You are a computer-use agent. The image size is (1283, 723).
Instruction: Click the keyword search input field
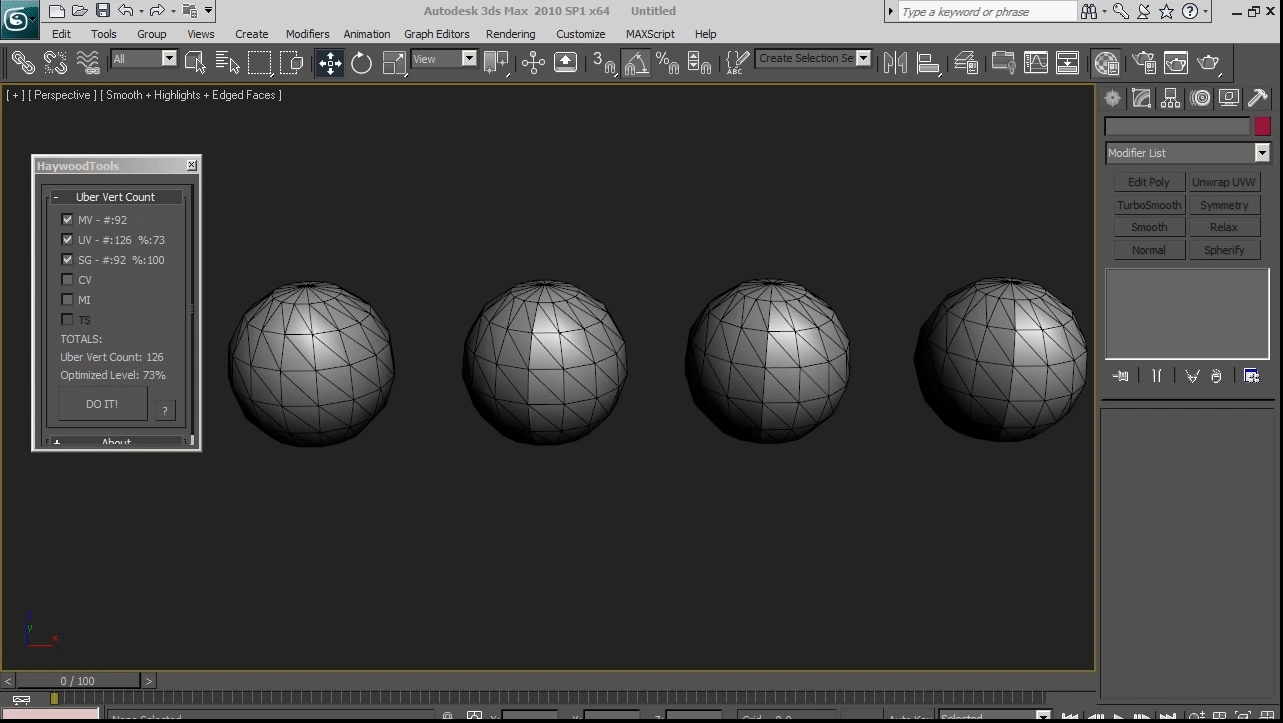986,12
